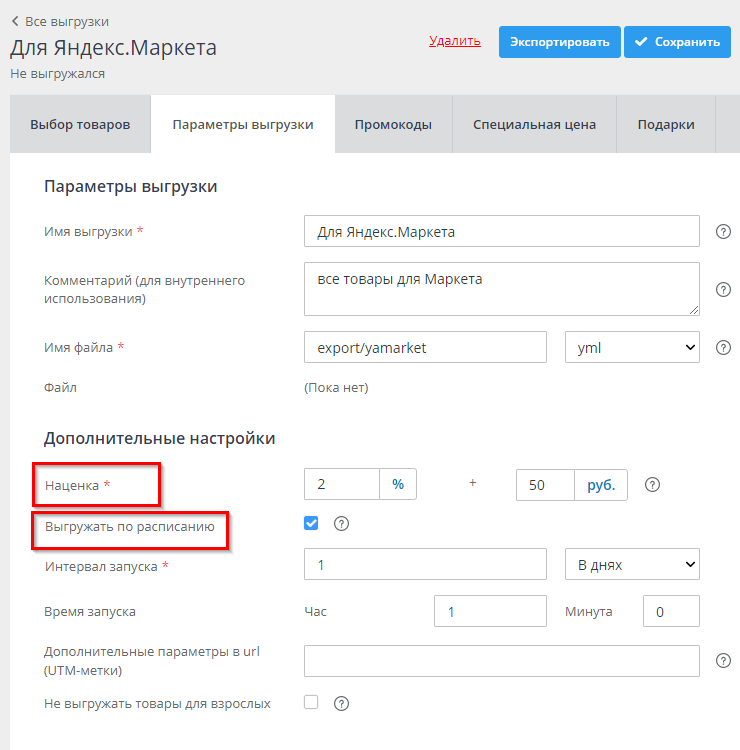
Task: Click into the export/yamarket file name field
Action: [x=425, y=347]
